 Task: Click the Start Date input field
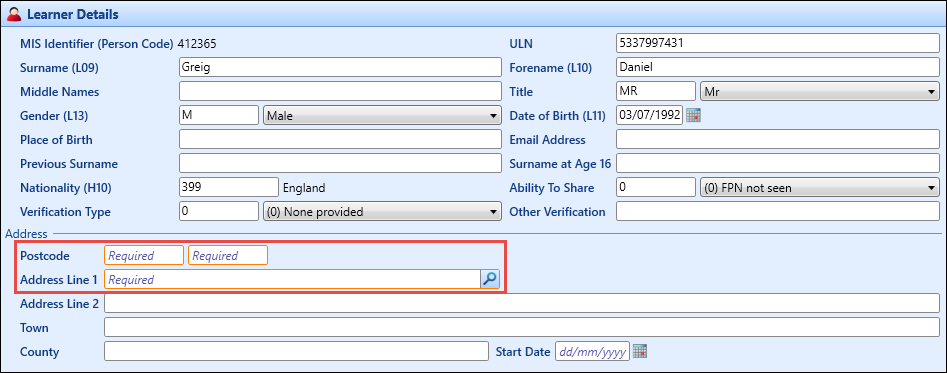coord(592,351)
